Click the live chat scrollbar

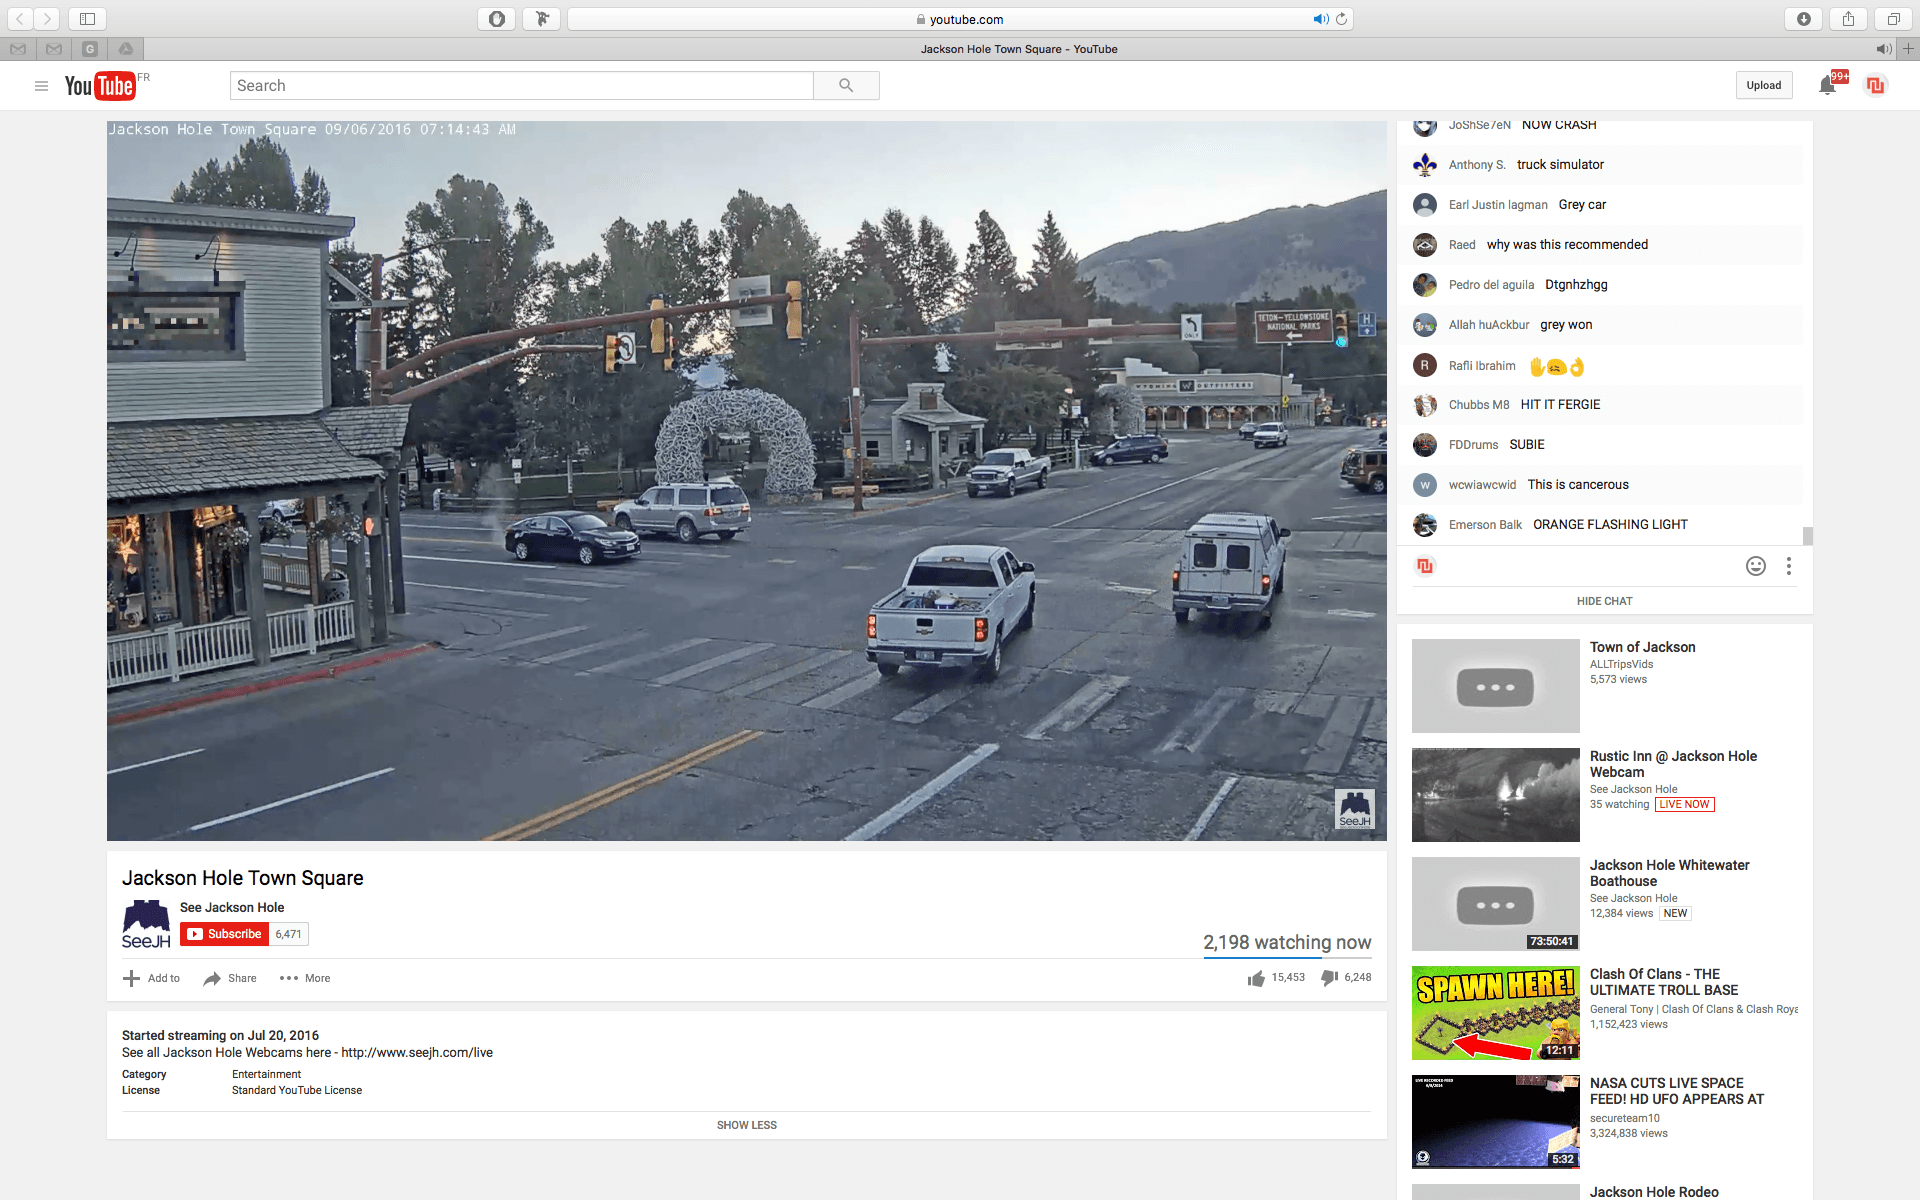[1807, 536]
